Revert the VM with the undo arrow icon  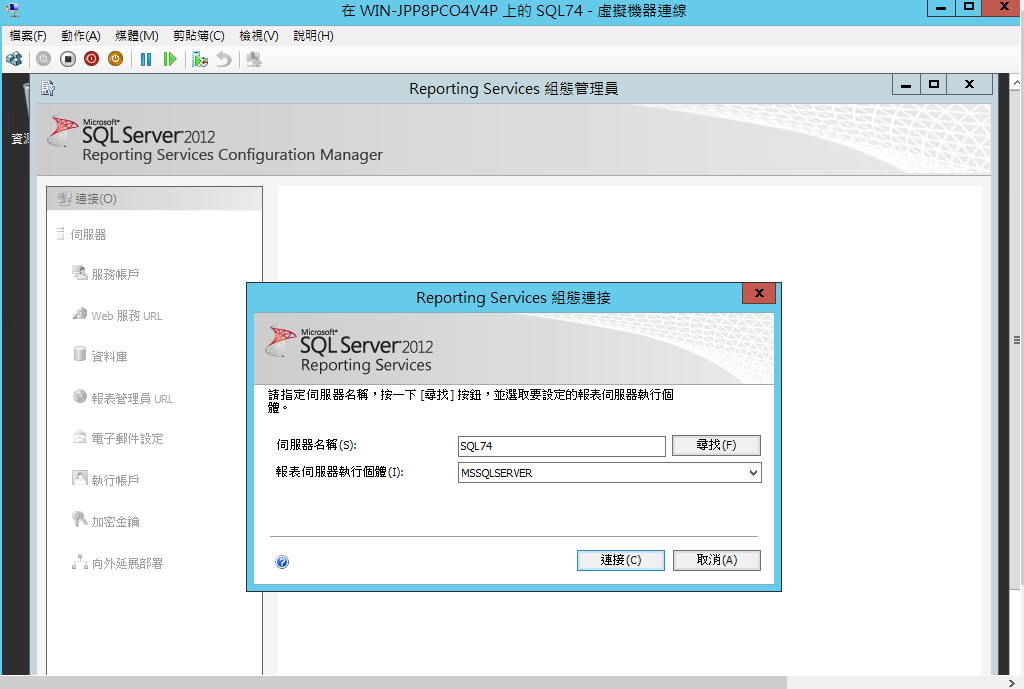[224, 59]
